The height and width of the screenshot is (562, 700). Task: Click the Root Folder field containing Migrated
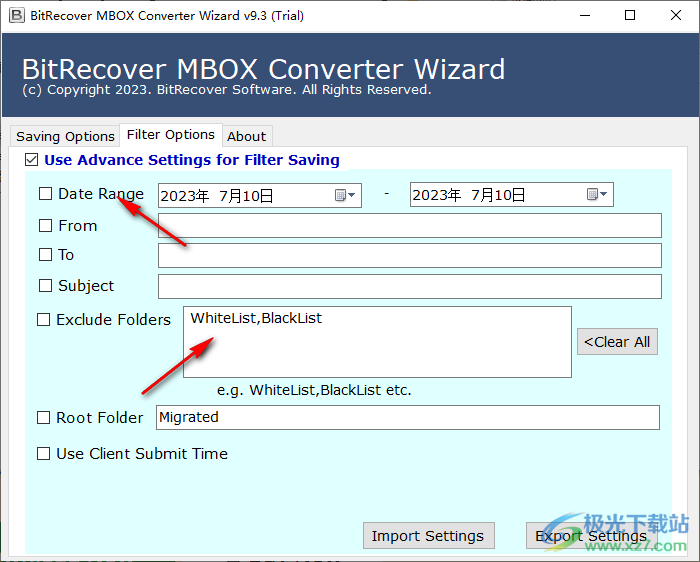pyautogui.click(x=408, y=417)
